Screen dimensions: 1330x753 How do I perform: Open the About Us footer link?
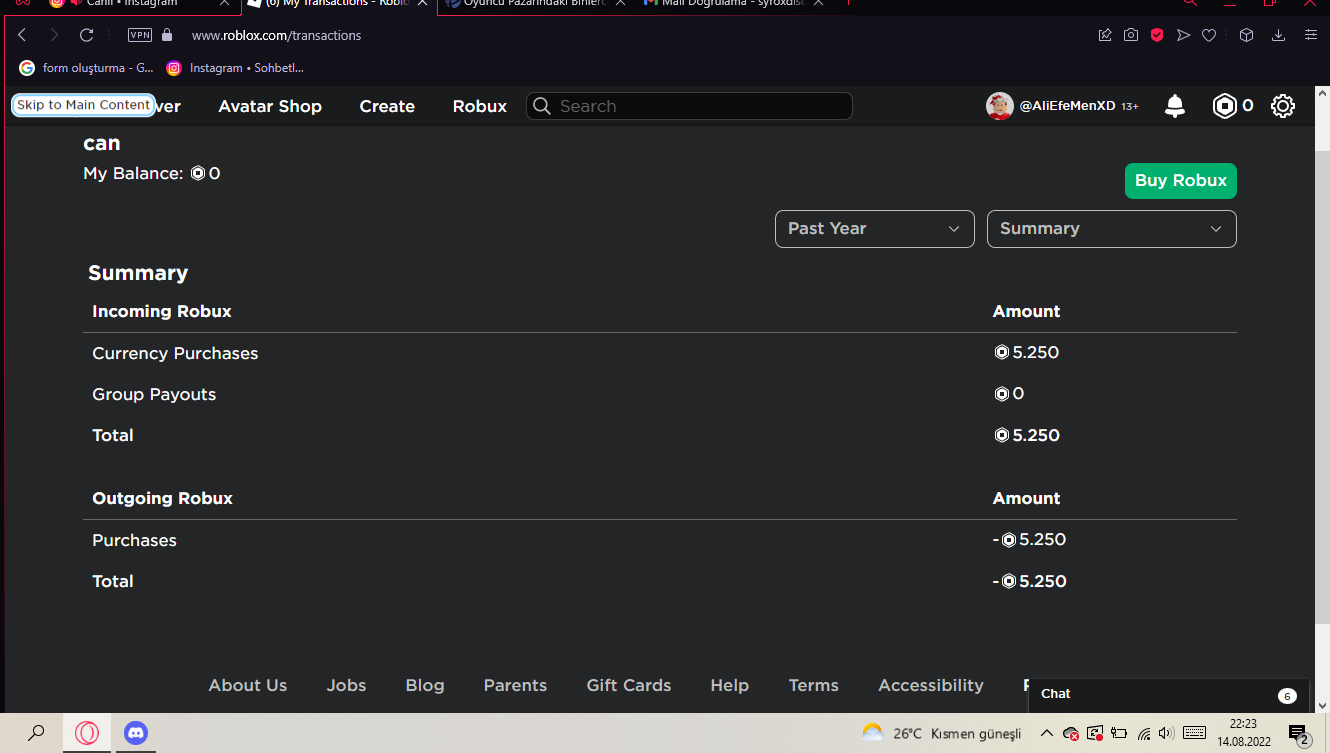248,685
